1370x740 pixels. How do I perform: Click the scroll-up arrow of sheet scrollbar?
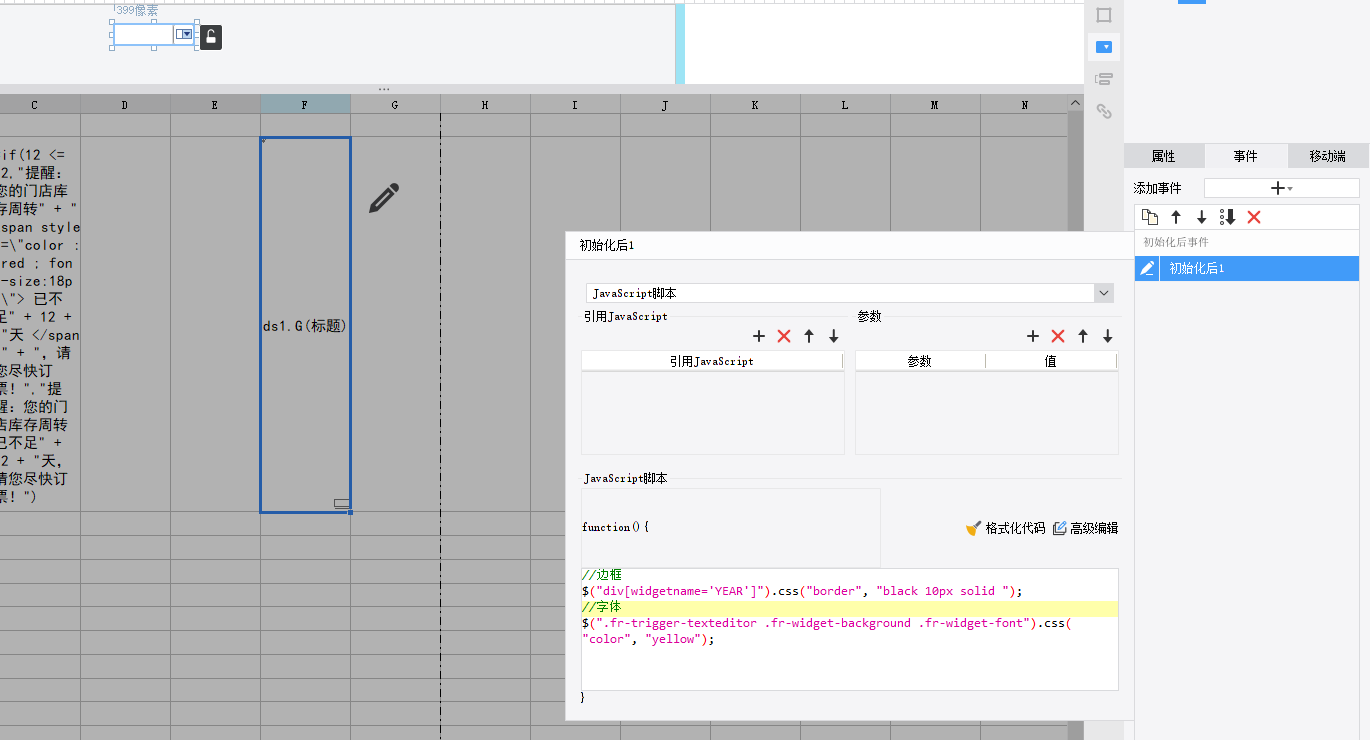tap(1076, 103)
